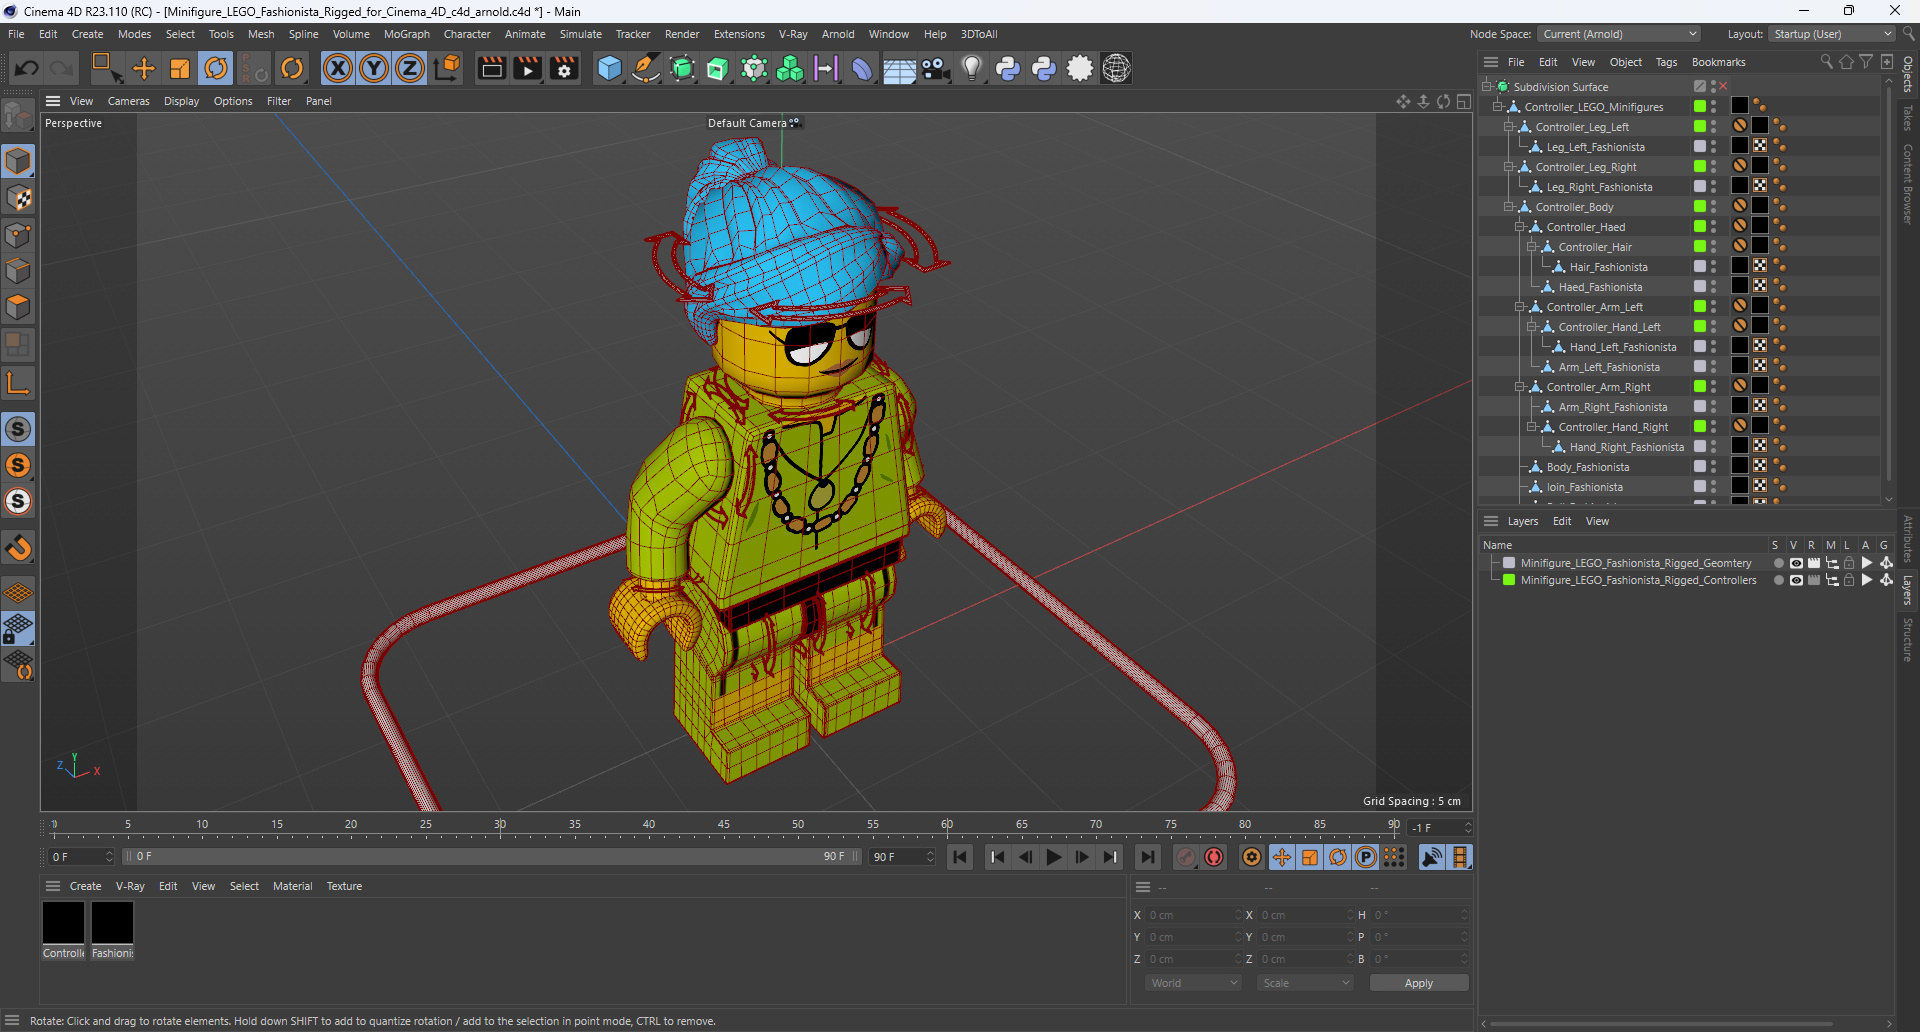Select Hair_Fashionista object
1920x1032 pixels.
point(1608,267)
